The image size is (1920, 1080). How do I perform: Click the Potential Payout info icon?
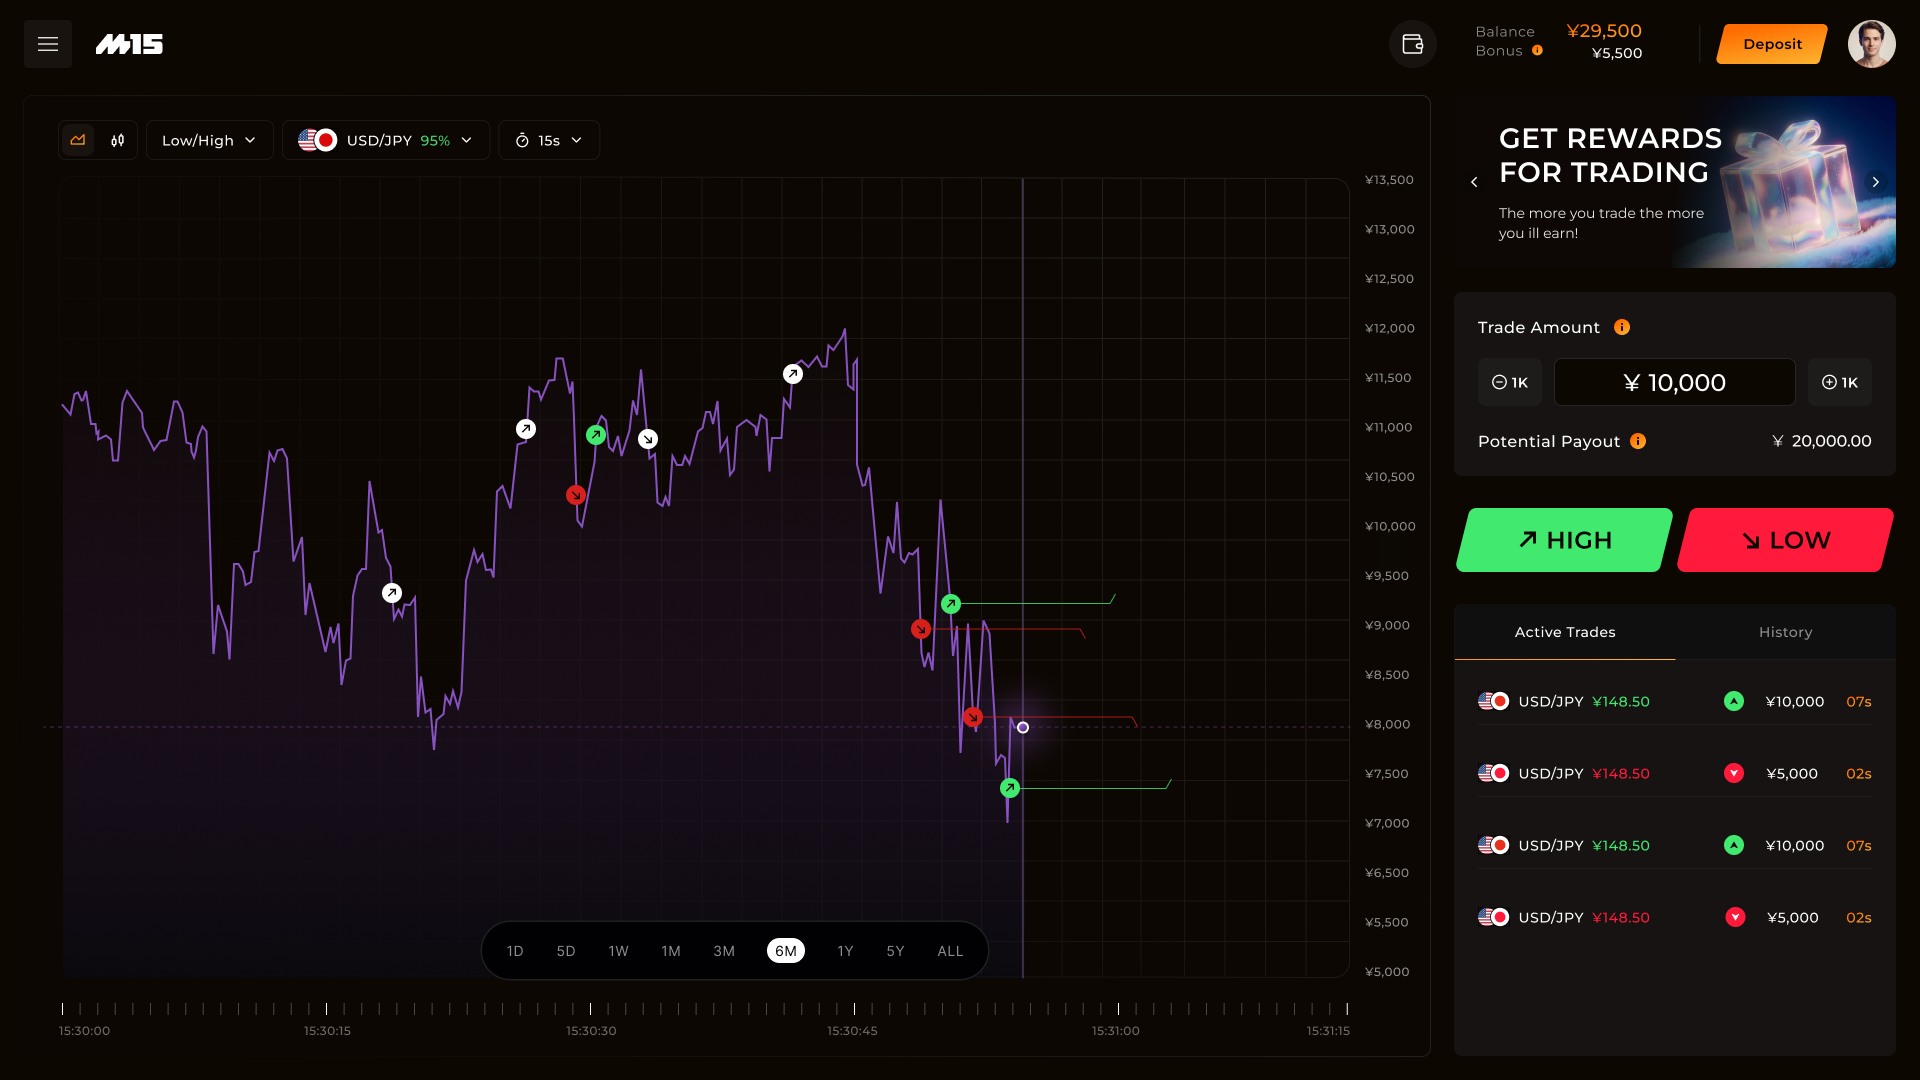coord(1638,441)
